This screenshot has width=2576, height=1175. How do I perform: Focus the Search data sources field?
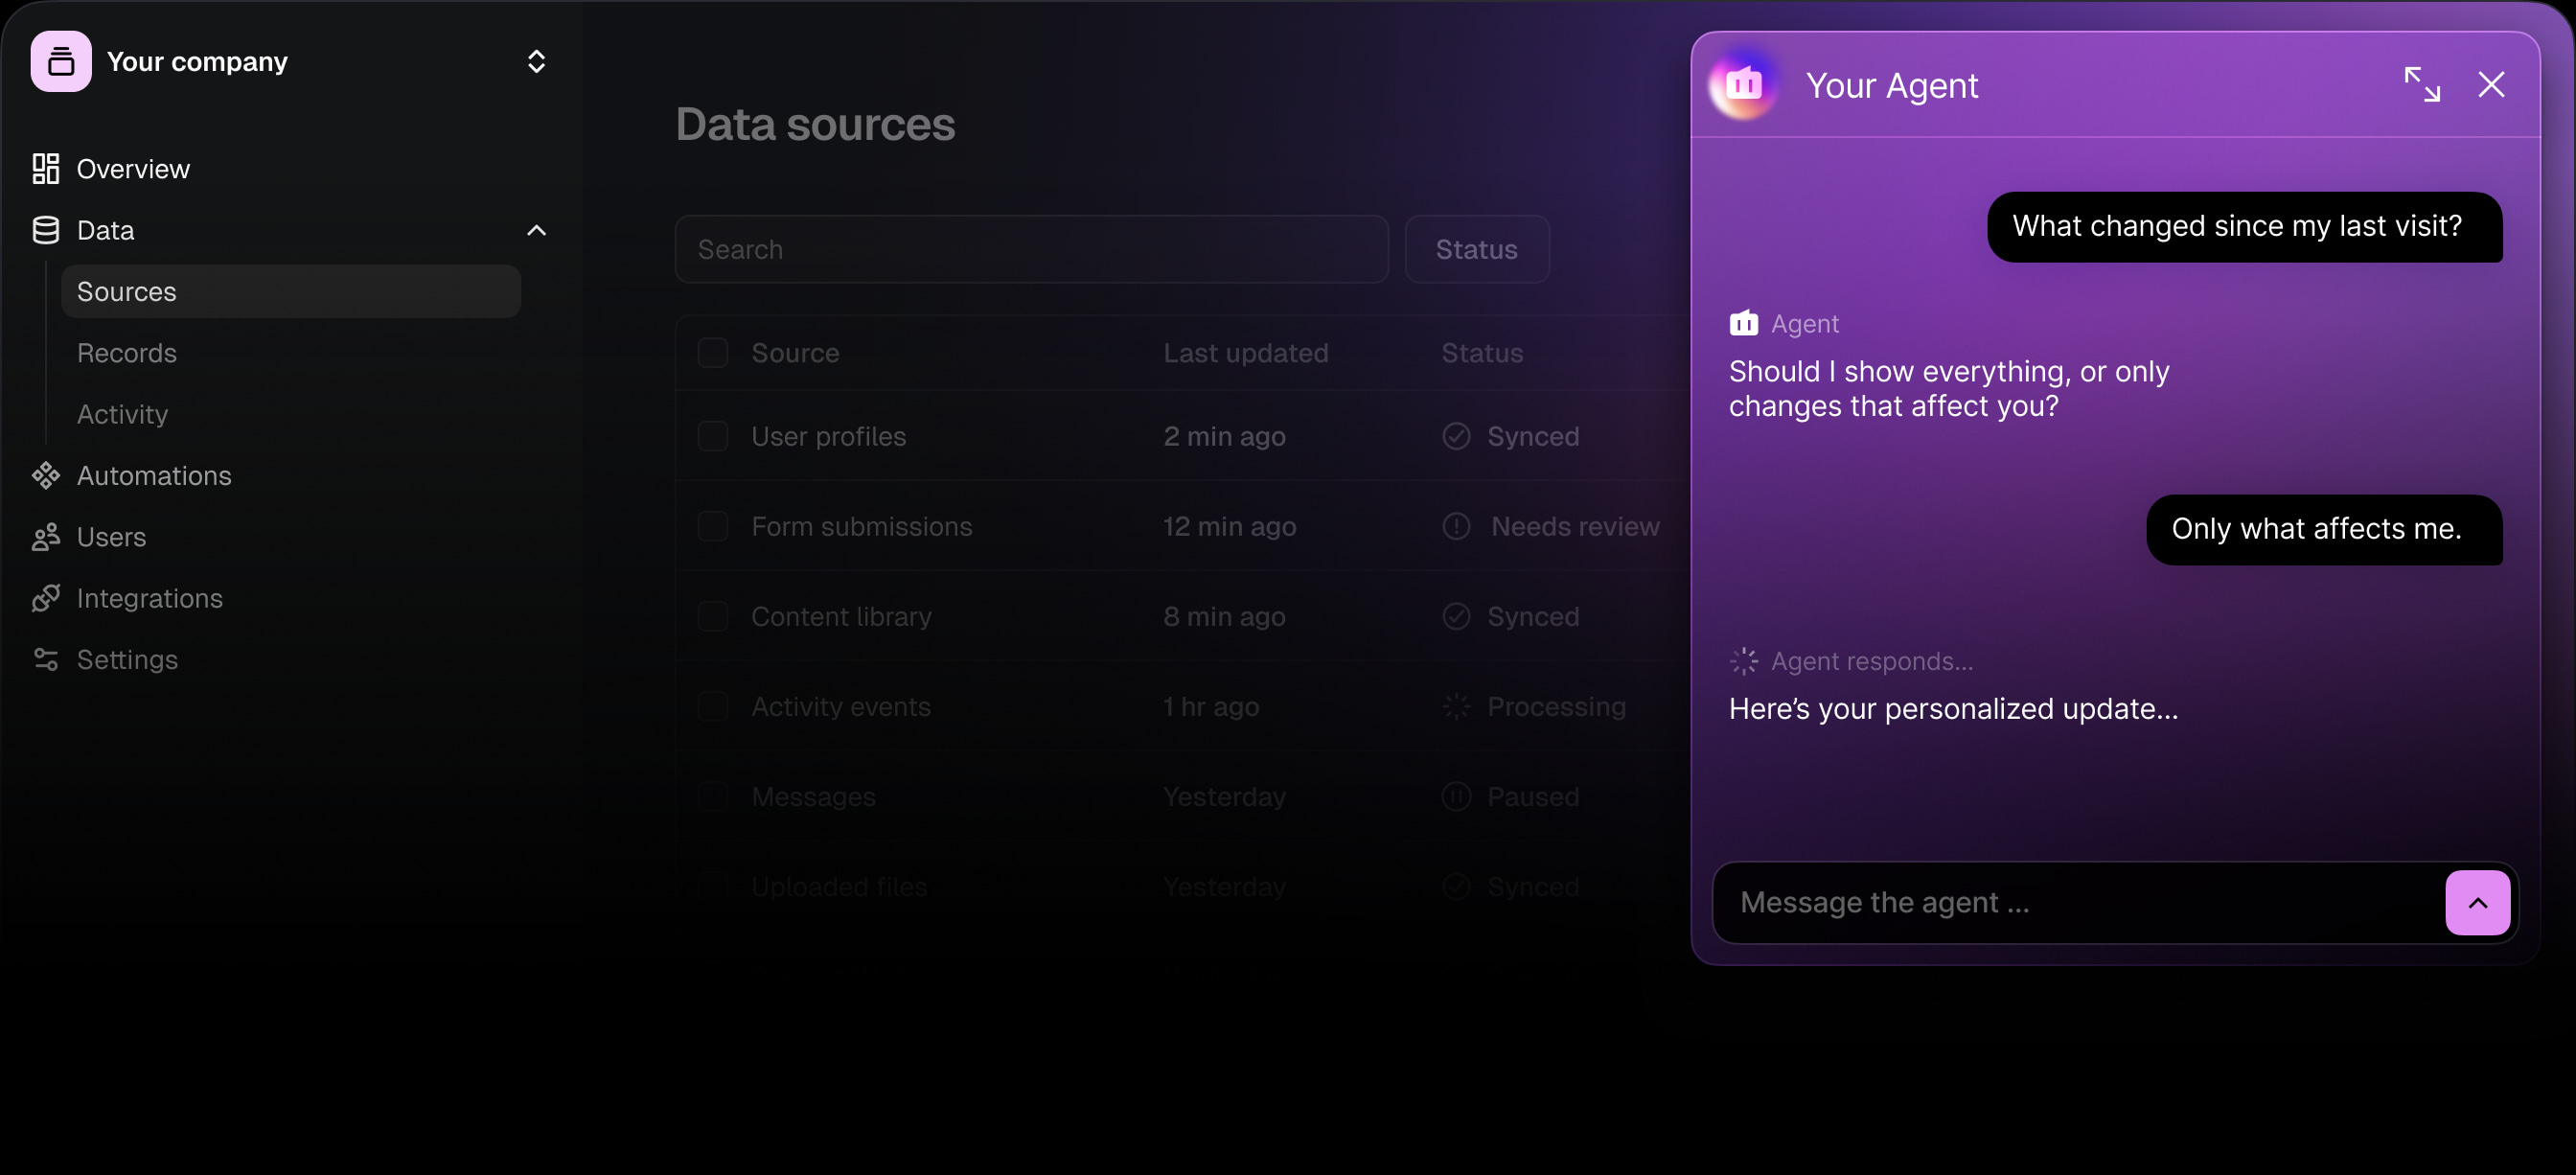tap(1031, 249)
